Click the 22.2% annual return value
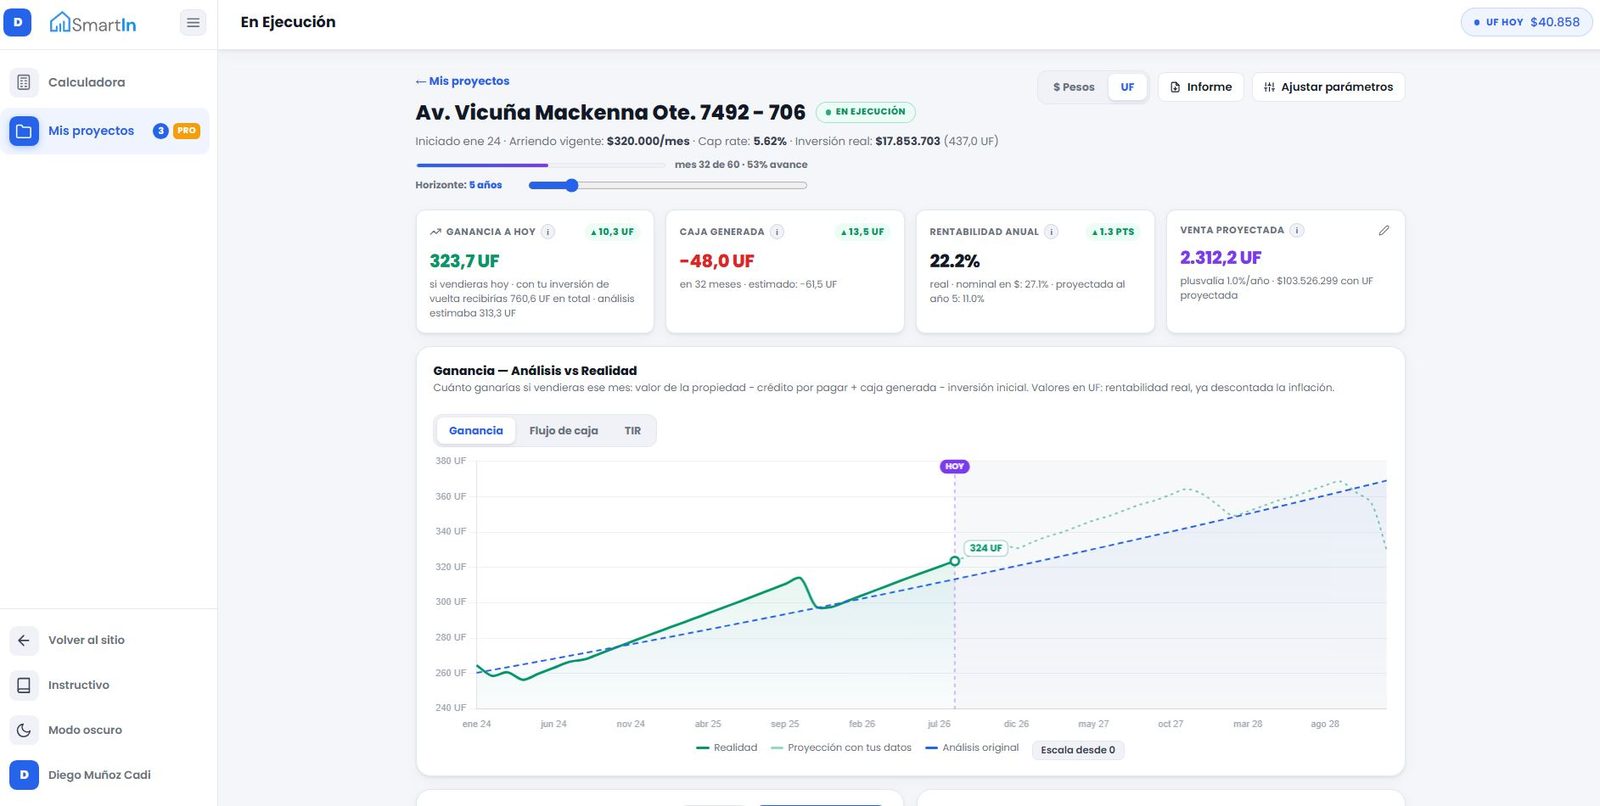Viewport: 1600px width, 806px height. coord(955,261)
